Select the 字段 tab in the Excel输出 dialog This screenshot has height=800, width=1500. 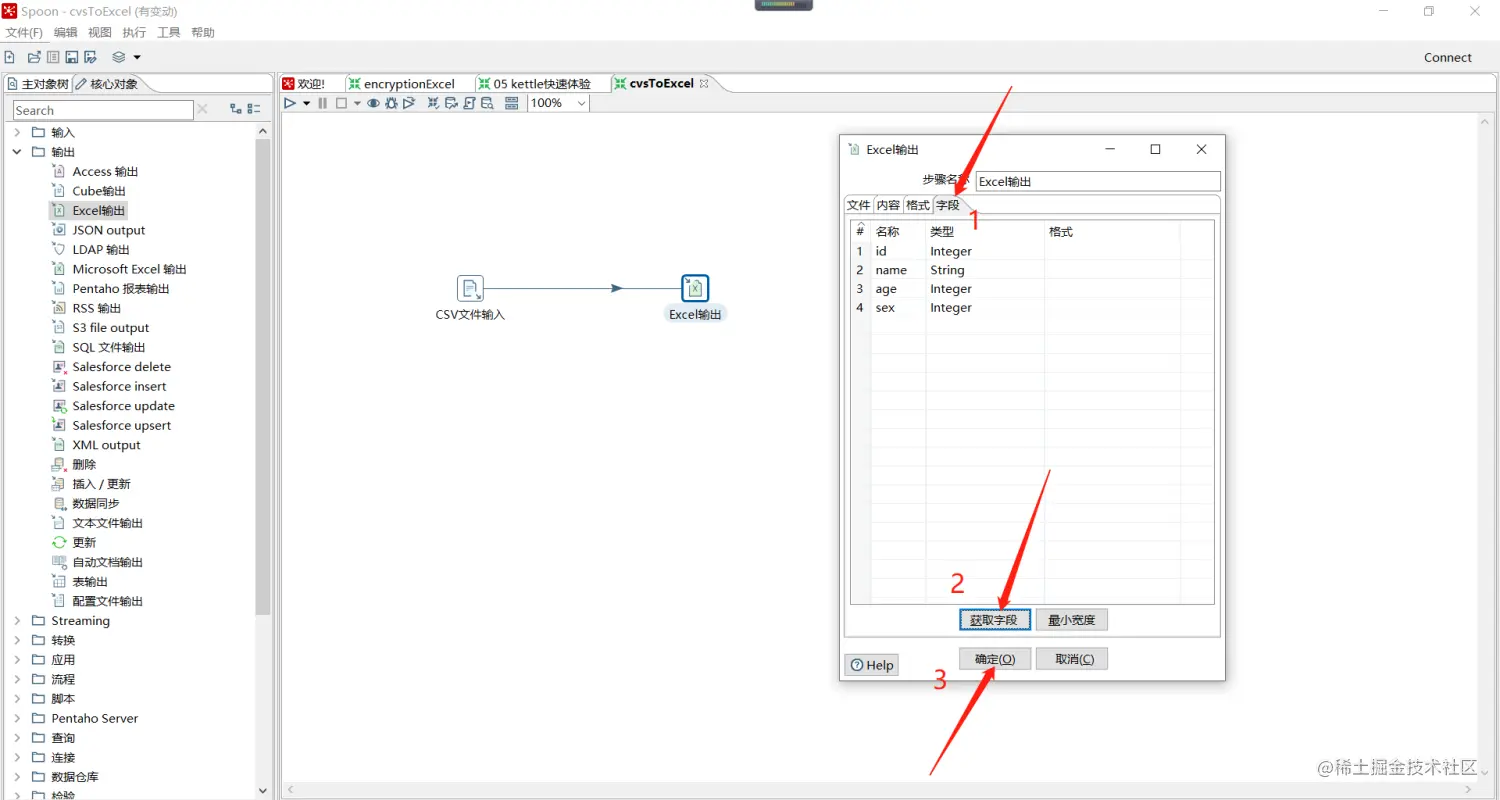948,205
